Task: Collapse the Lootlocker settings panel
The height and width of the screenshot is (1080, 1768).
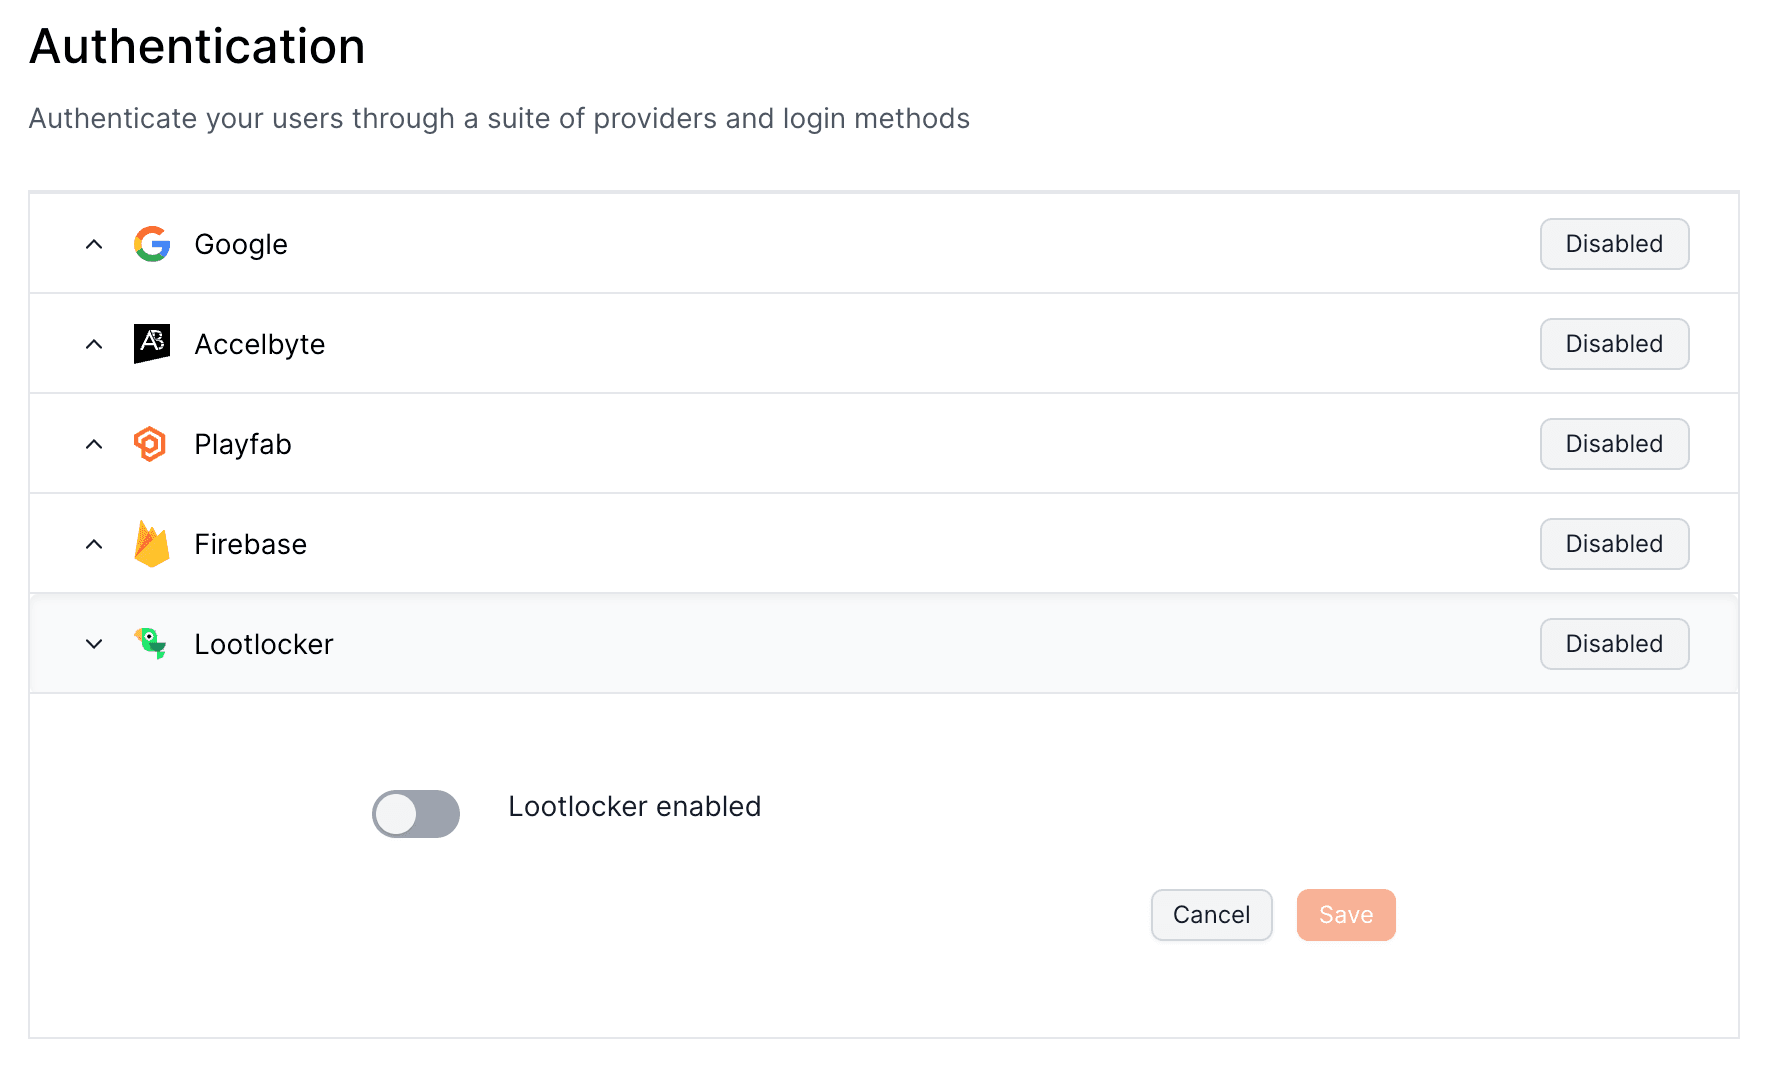Action: [x=93, y=644]
